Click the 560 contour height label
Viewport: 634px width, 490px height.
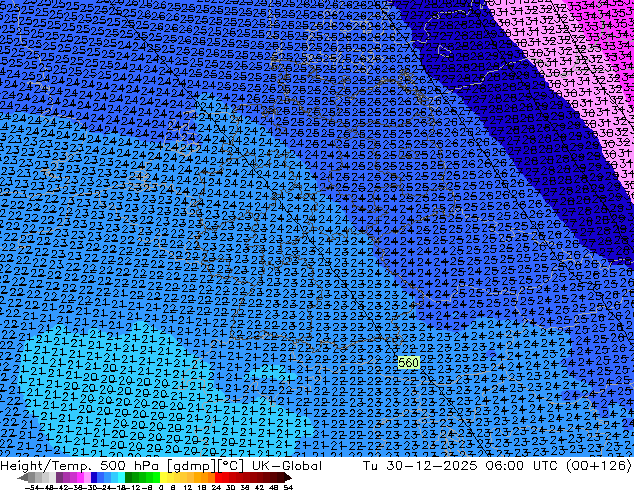point(408,363)
